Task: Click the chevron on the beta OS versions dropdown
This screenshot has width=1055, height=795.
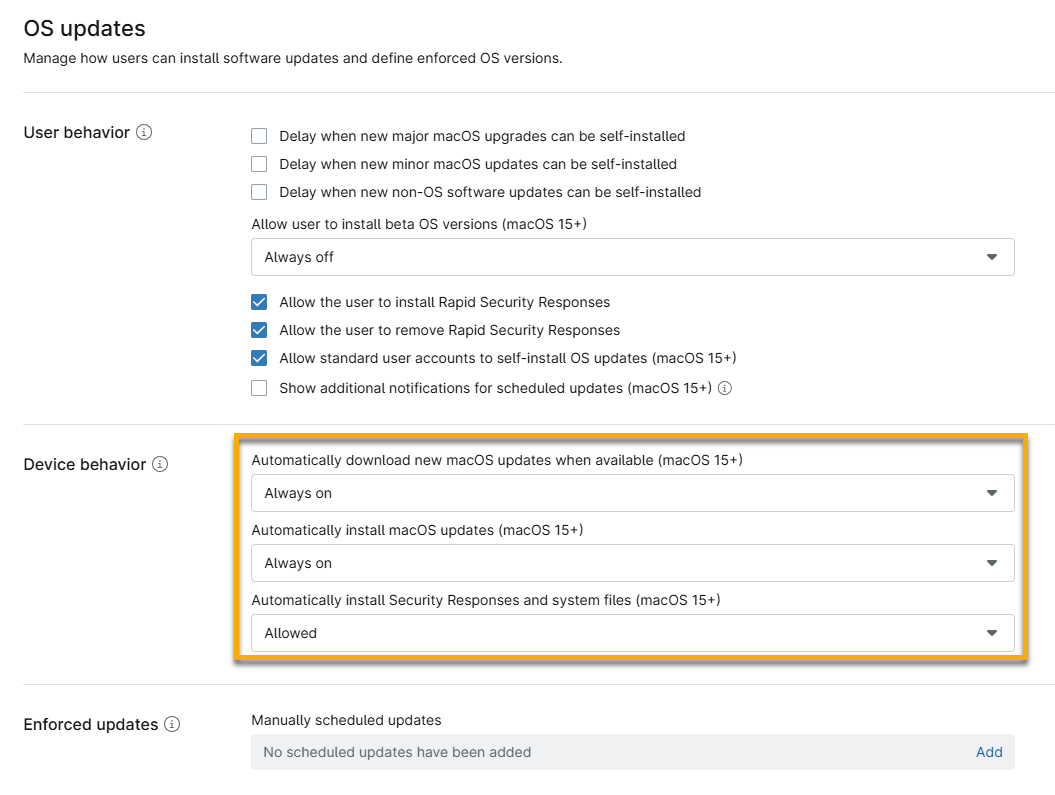Action: 993,257
